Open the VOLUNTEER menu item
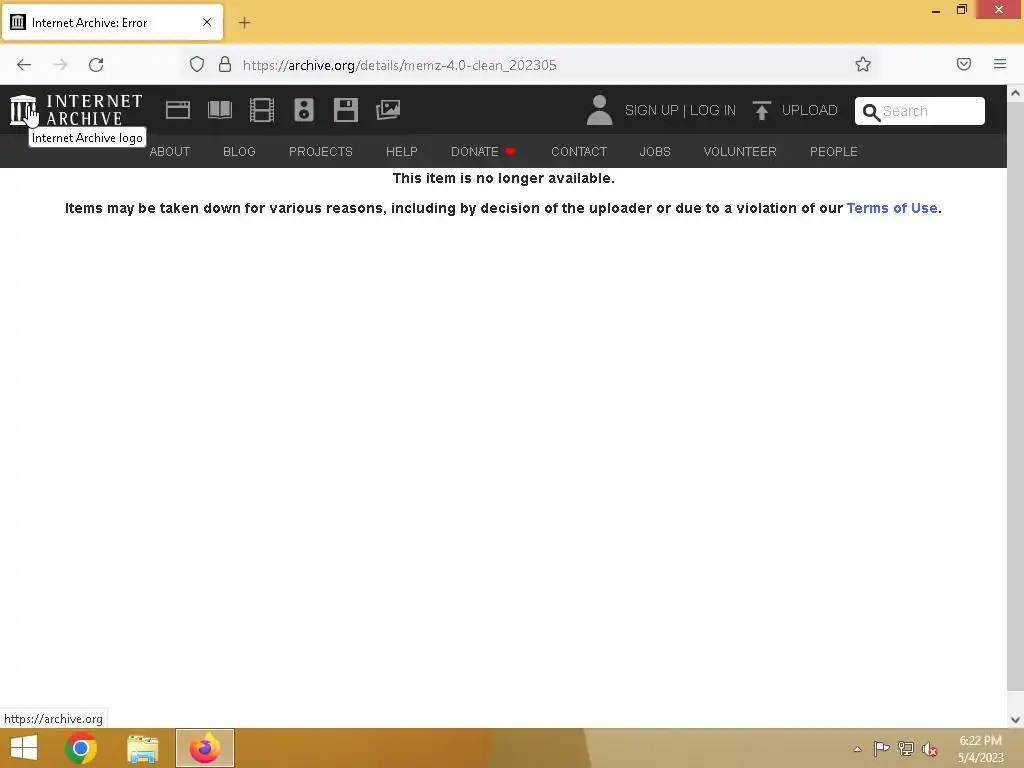1024x768 pixels. click(x=740, y=152)
